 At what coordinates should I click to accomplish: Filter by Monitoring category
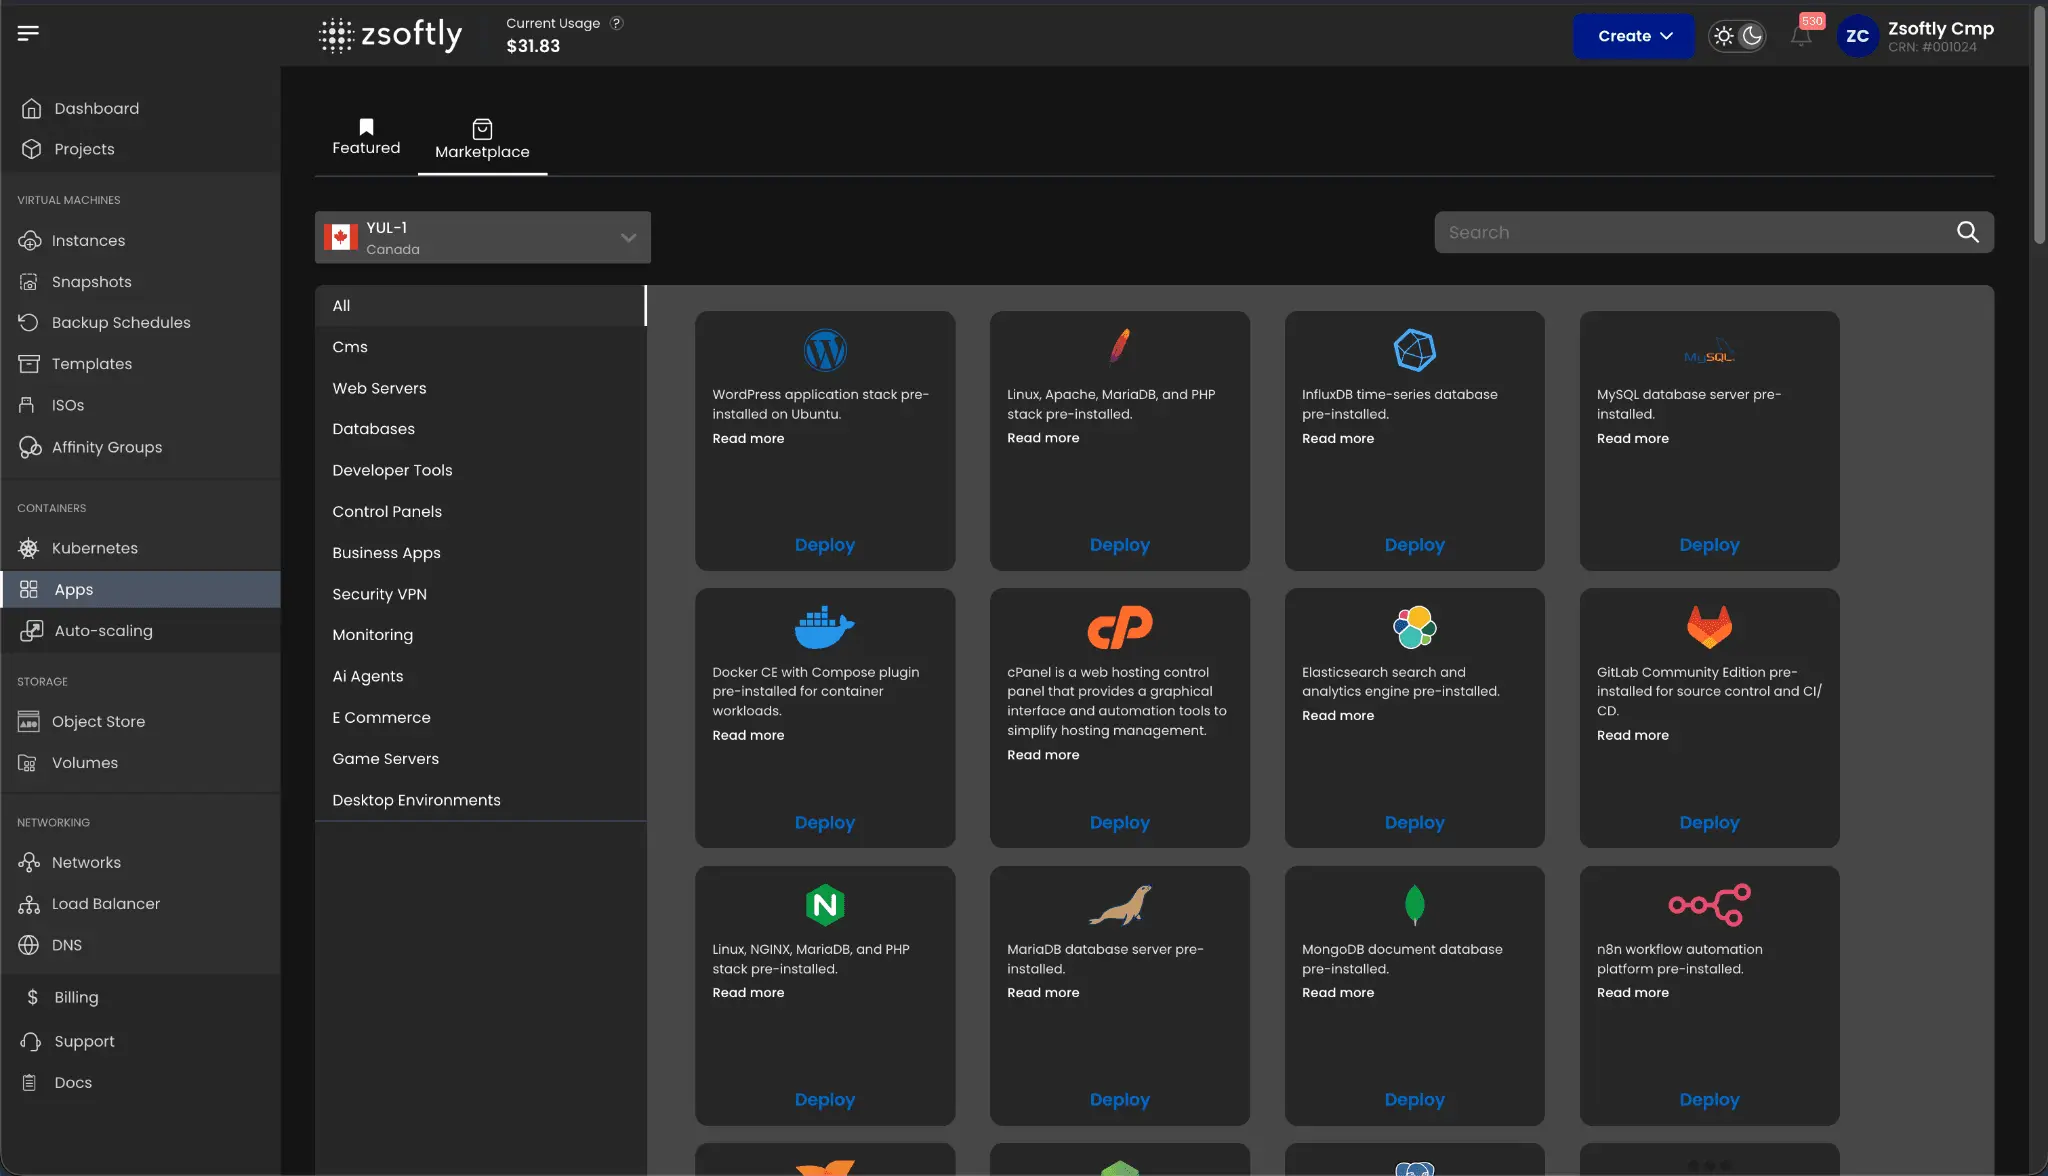tap(480, 635)
